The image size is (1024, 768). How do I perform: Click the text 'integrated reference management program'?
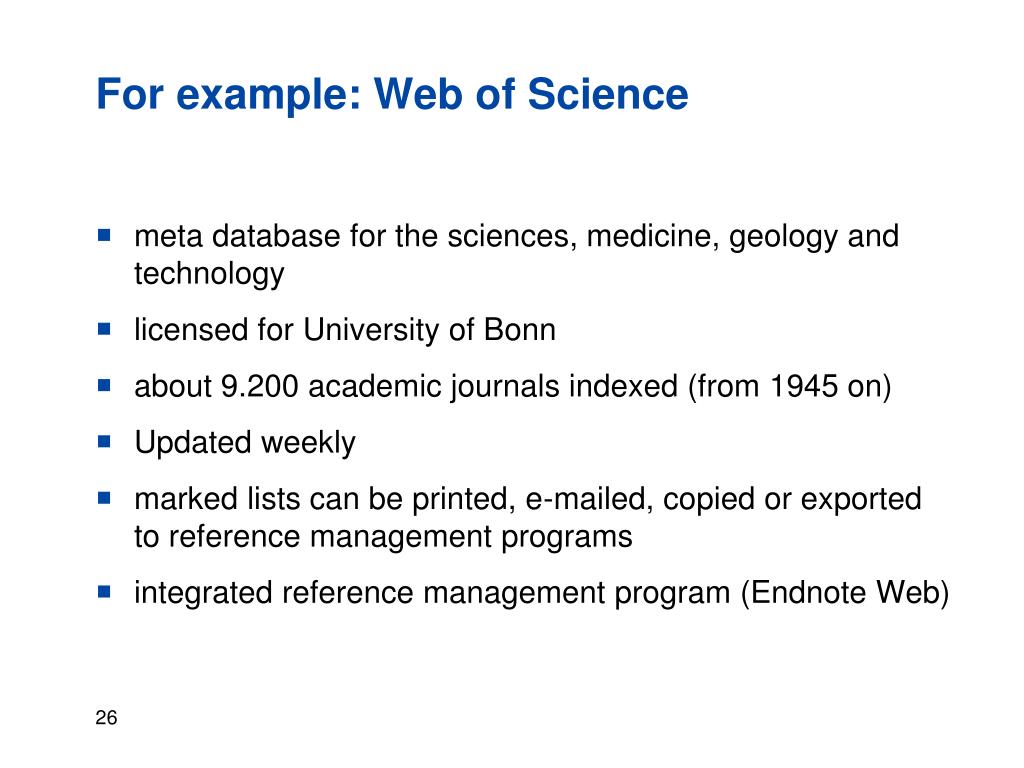pyautogui.click(x=432, y=594)
